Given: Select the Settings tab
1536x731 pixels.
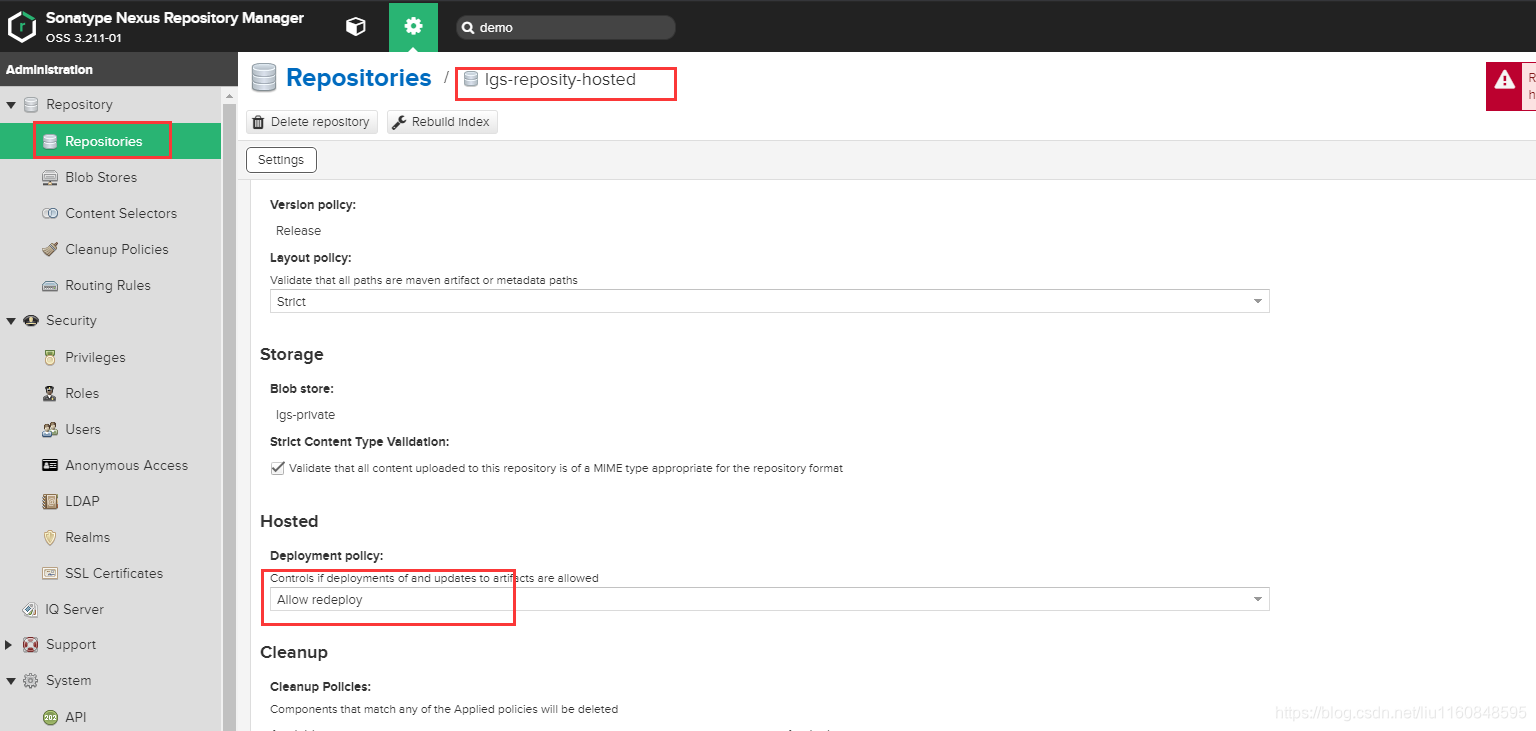Looking at the screenshot, I should [281, 160].
